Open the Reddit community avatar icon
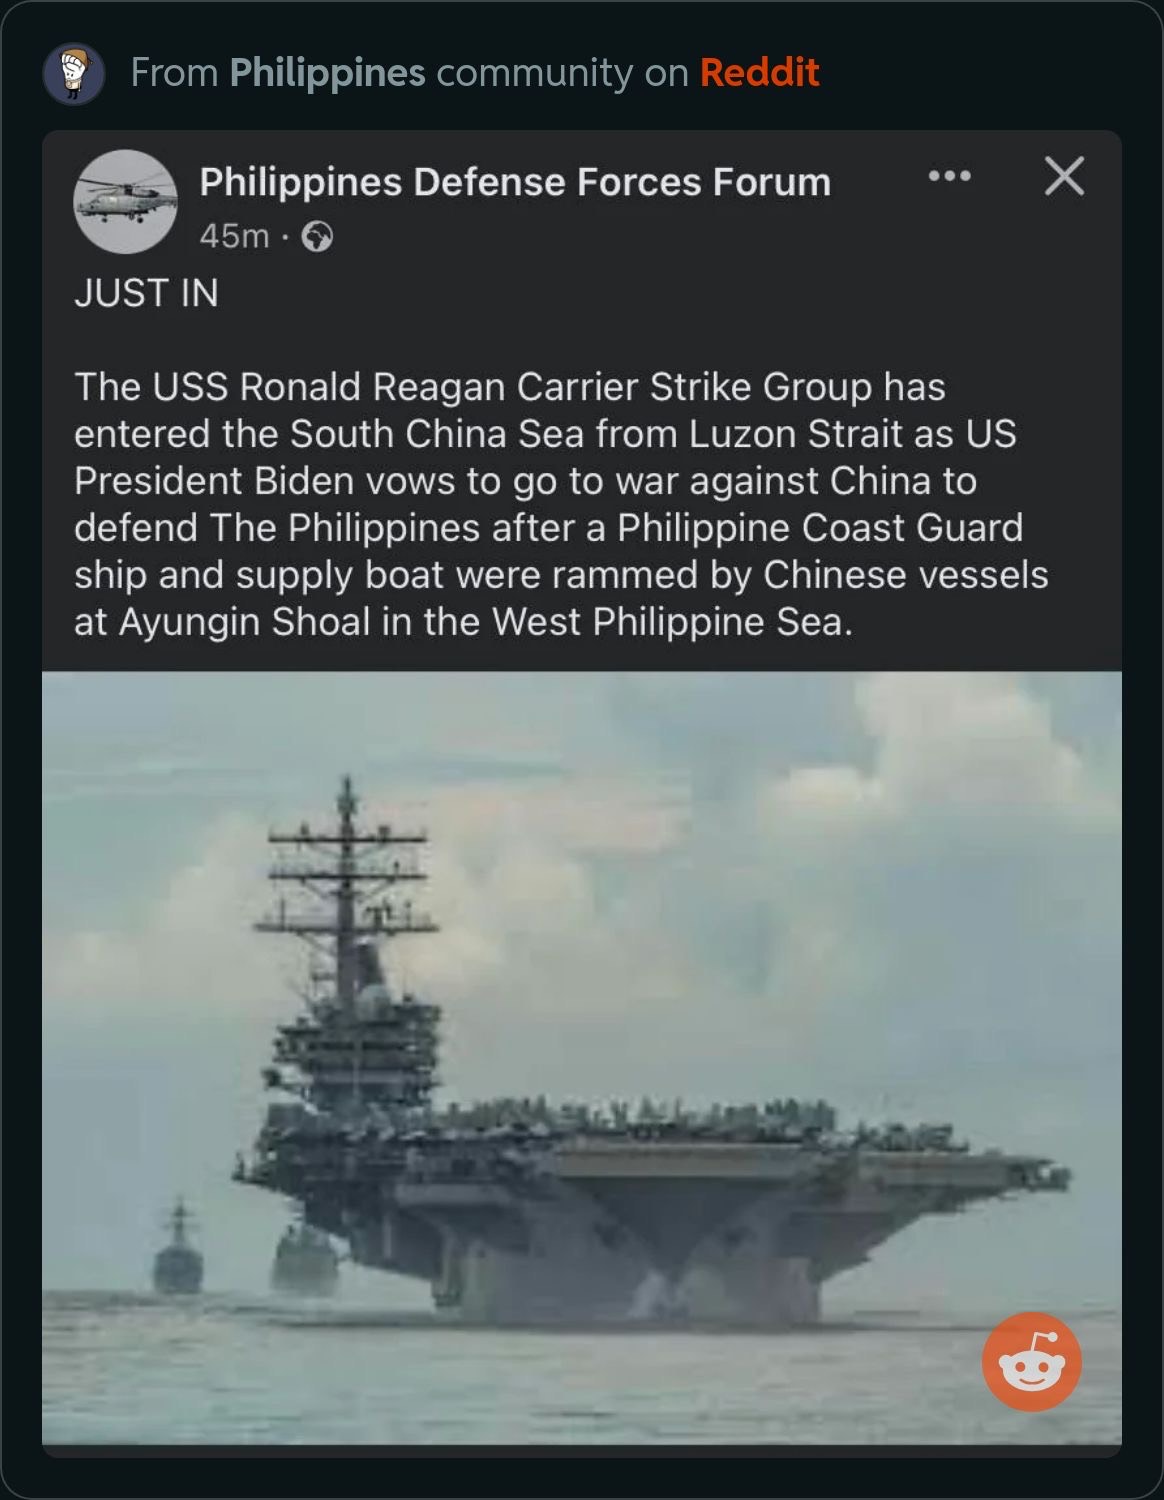Viewport: 1164px width, 1500px height. [x=74, y=74]
